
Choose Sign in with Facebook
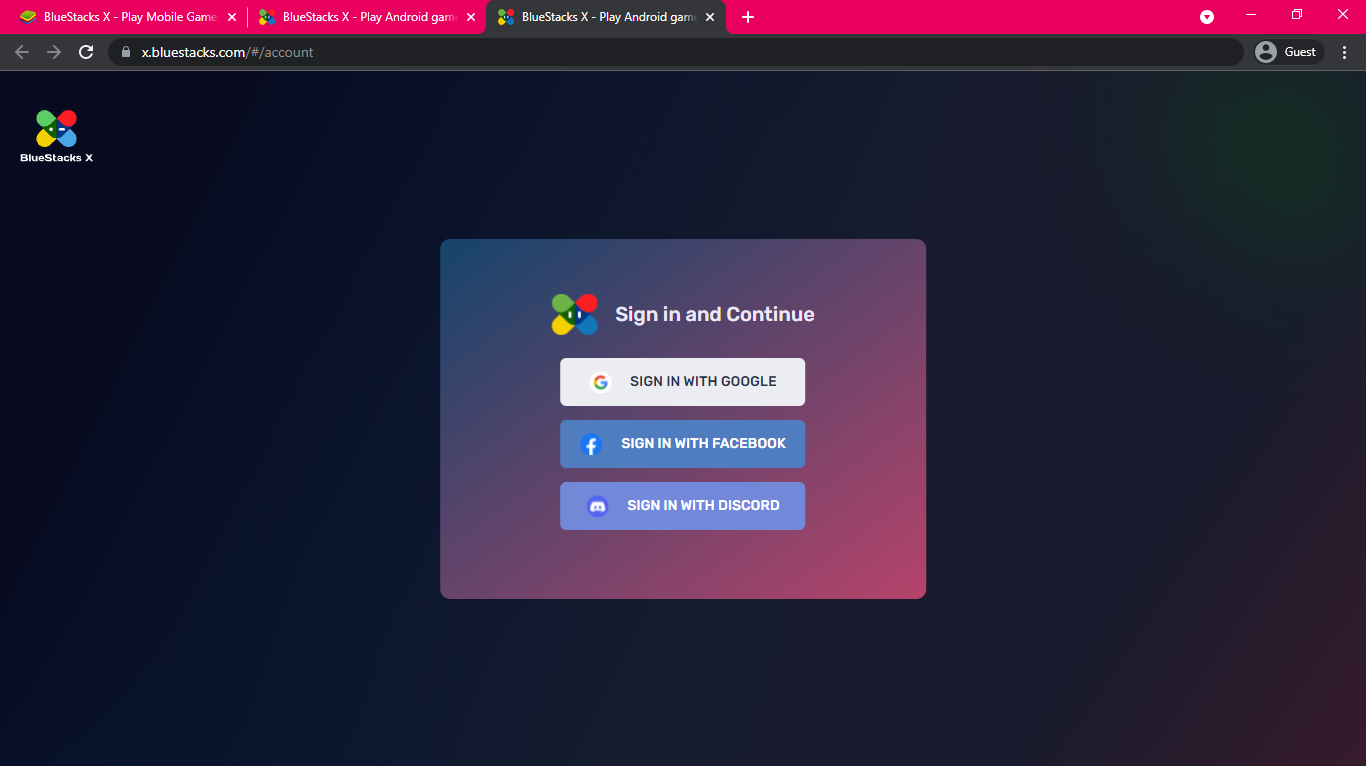(682, 444)
